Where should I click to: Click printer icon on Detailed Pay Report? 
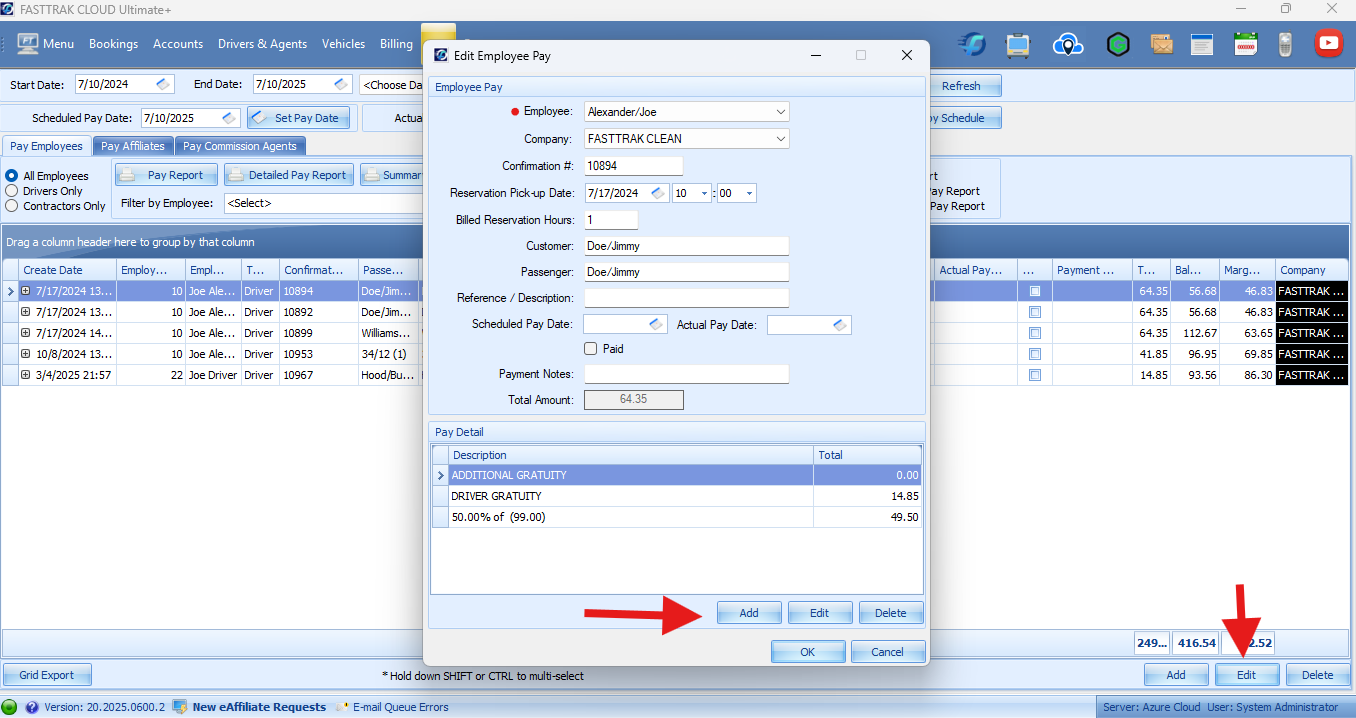click(x=236, y=175)
